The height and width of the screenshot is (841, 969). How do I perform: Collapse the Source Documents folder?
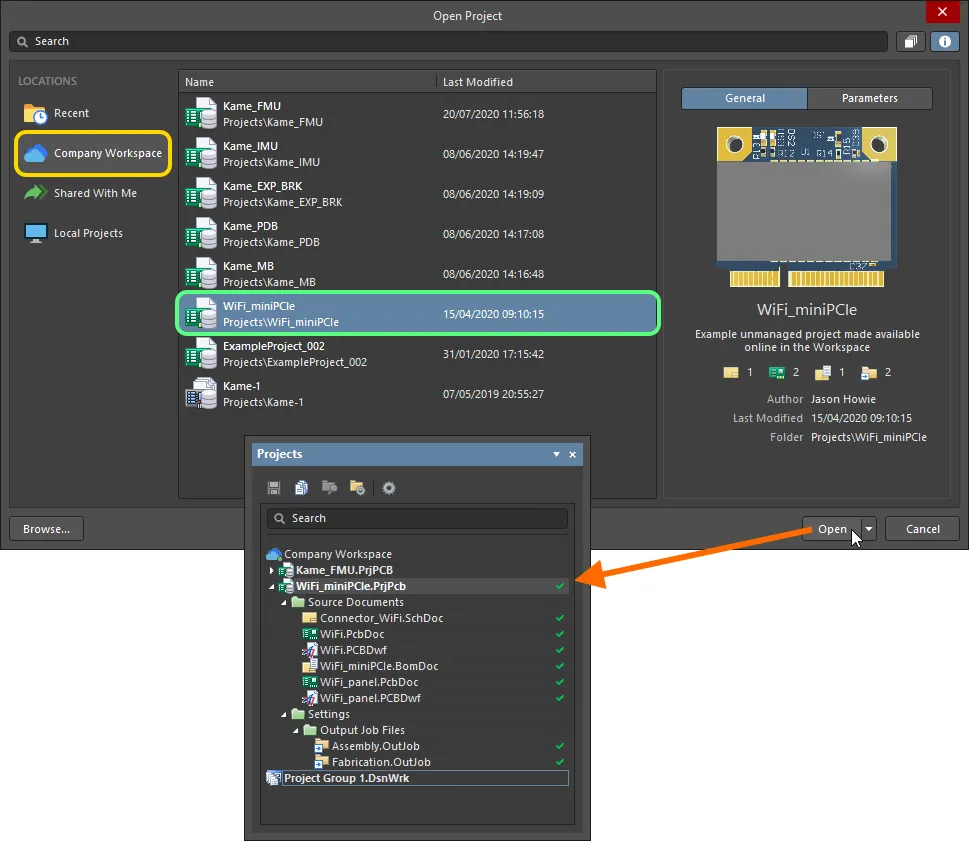[284, 602]
